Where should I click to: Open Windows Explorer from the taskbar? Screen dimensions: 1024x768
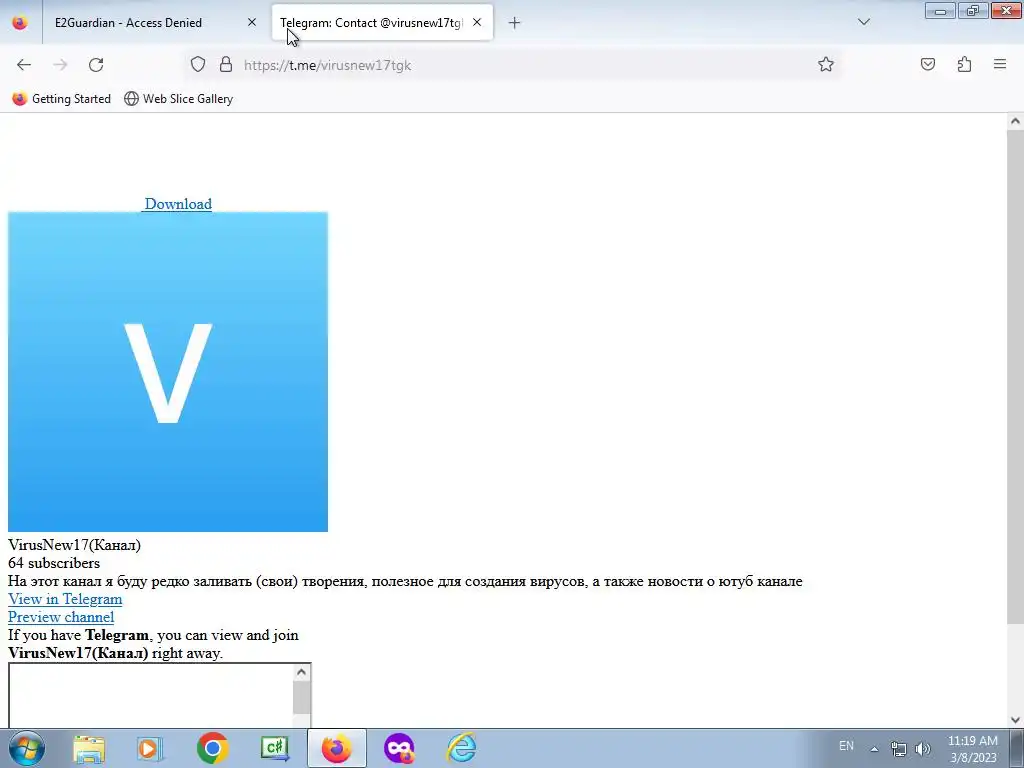point(89,748)
